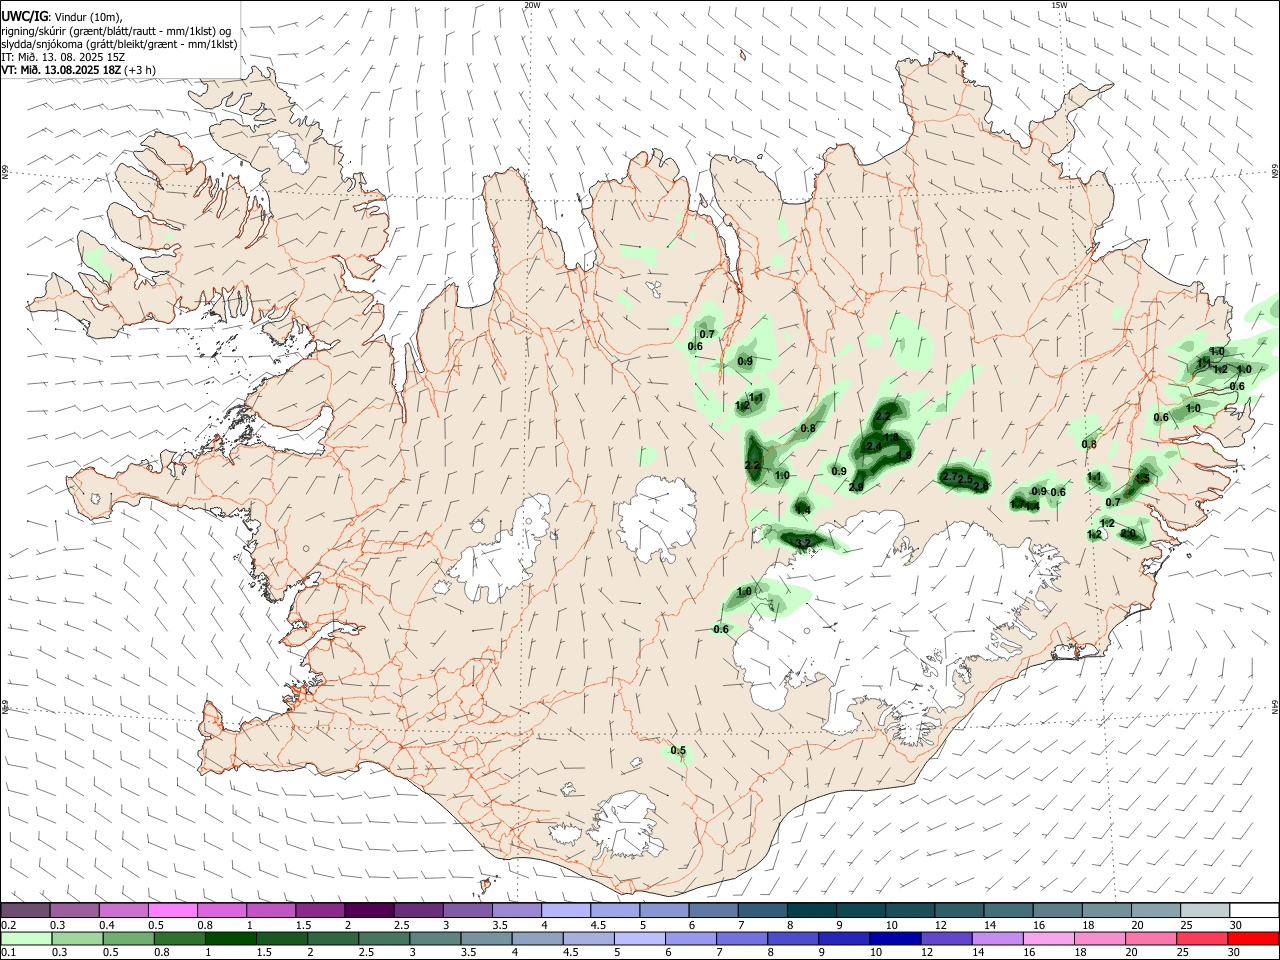Click the pale grey swatch labeled 25 in upper legend
The image size is (1280, 960).
[x=1205, y=910]
